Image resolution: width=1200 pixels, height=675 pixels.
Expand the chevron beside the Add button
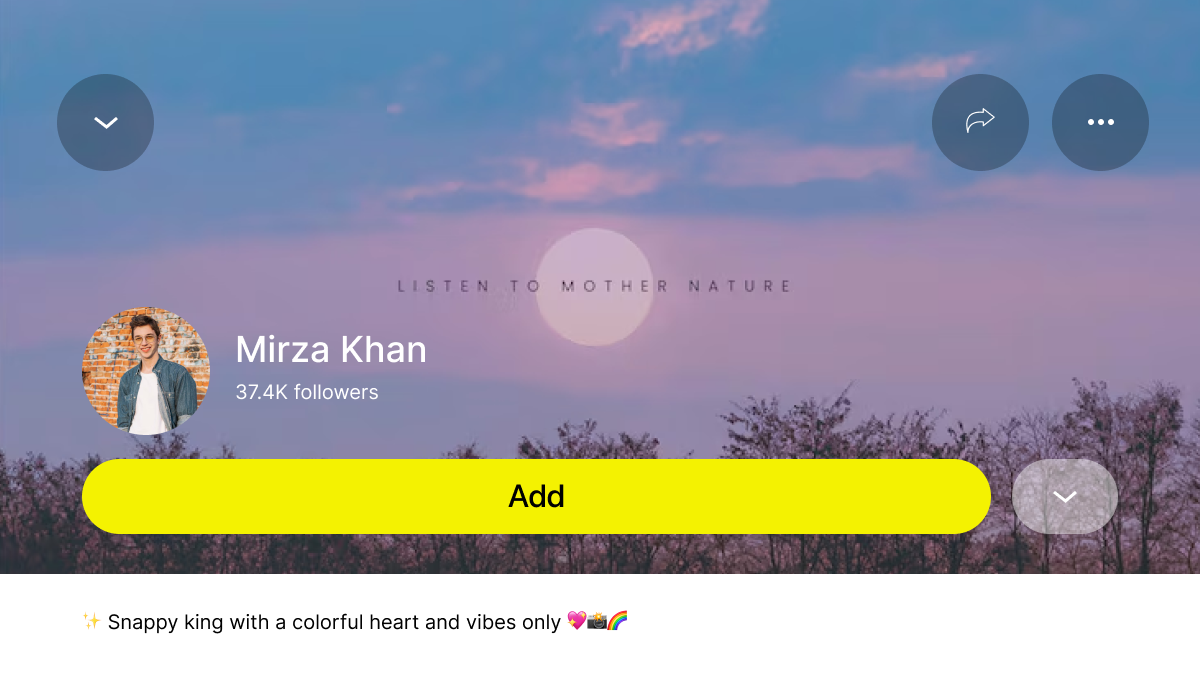1065,496
